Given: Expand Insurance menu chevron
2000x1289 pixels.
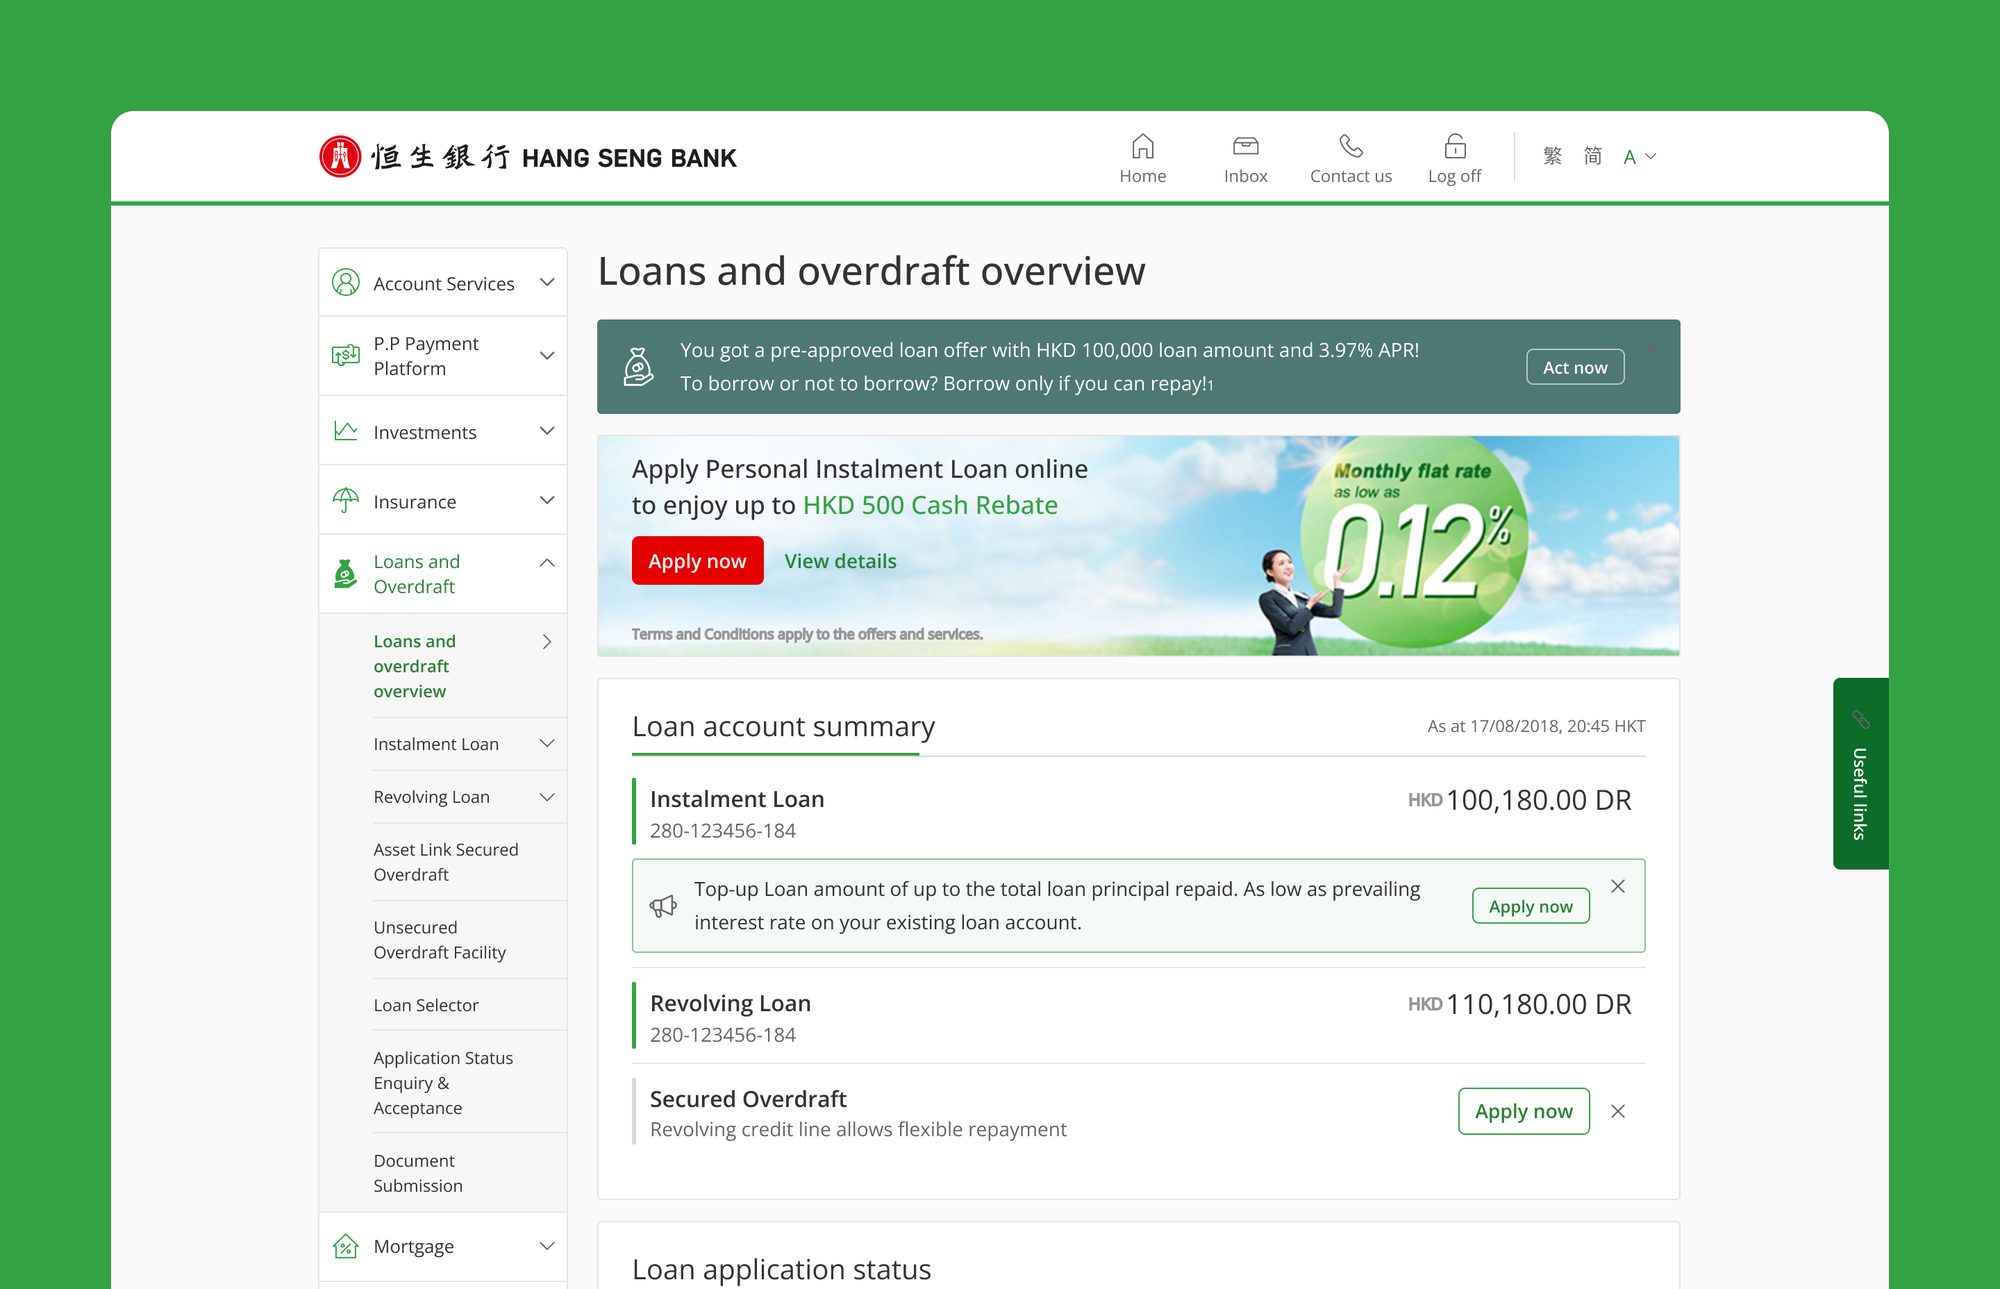Looking at the screenshot, I should pos(547,500).
